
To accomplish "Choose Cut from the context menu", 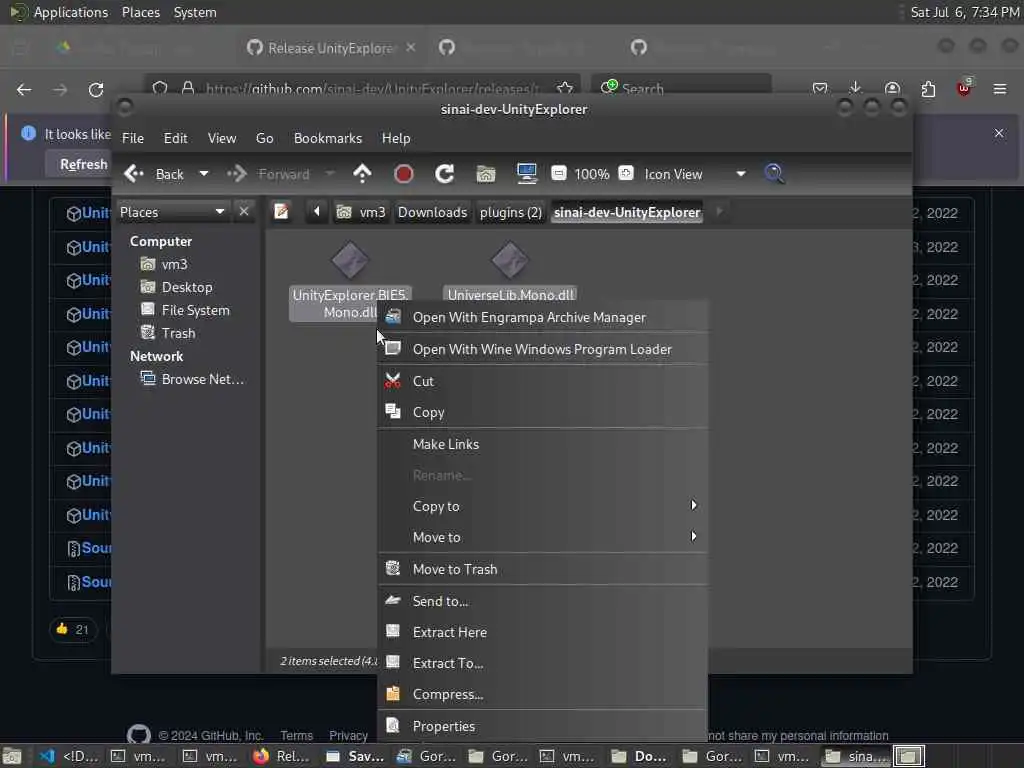I will tap(543, 381).
